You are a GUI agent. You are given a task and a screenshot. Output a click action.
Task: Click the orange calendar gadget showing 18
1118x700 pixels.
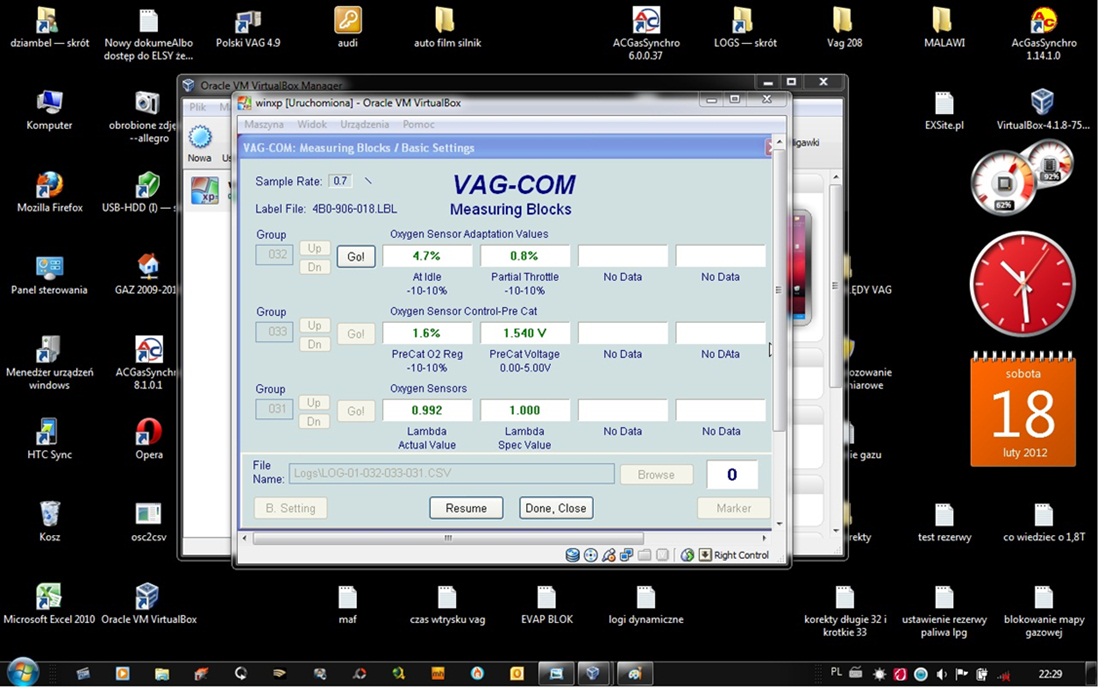(x=1023, y=409)
